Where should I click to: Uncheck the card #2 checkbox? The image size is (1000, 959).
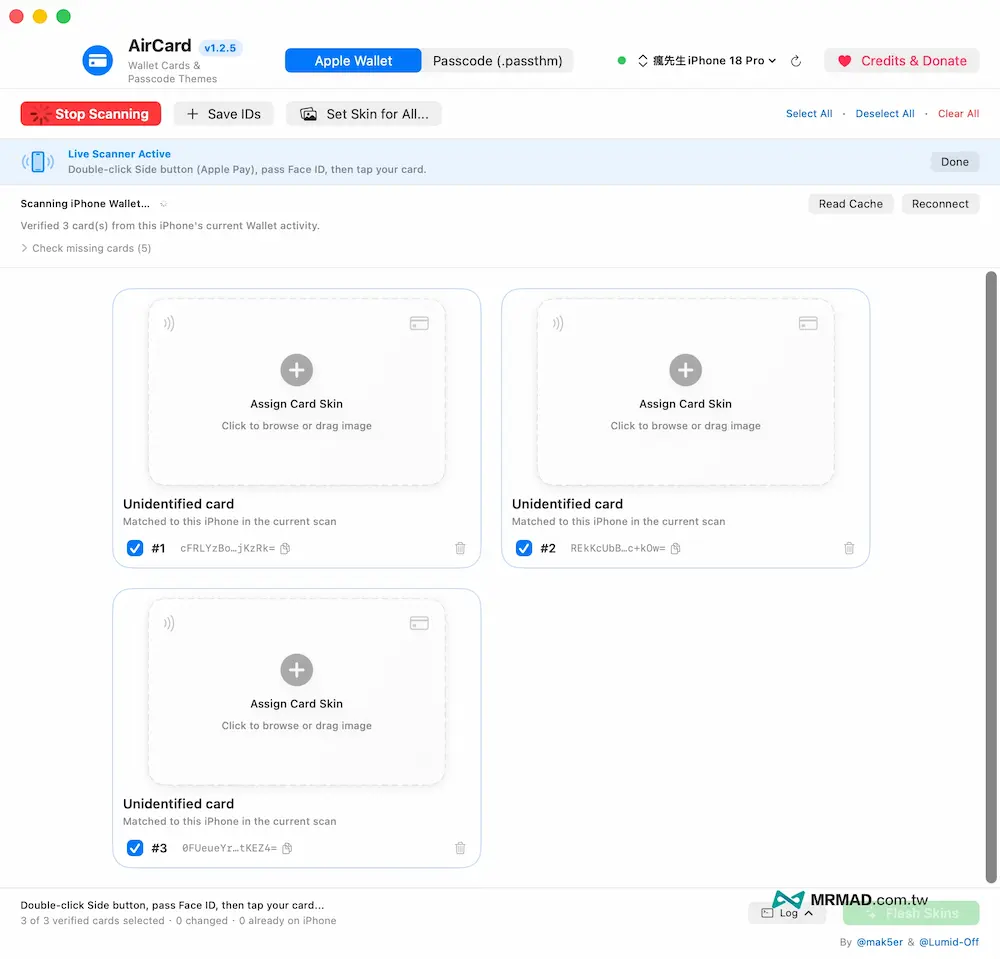pos(524,548)
